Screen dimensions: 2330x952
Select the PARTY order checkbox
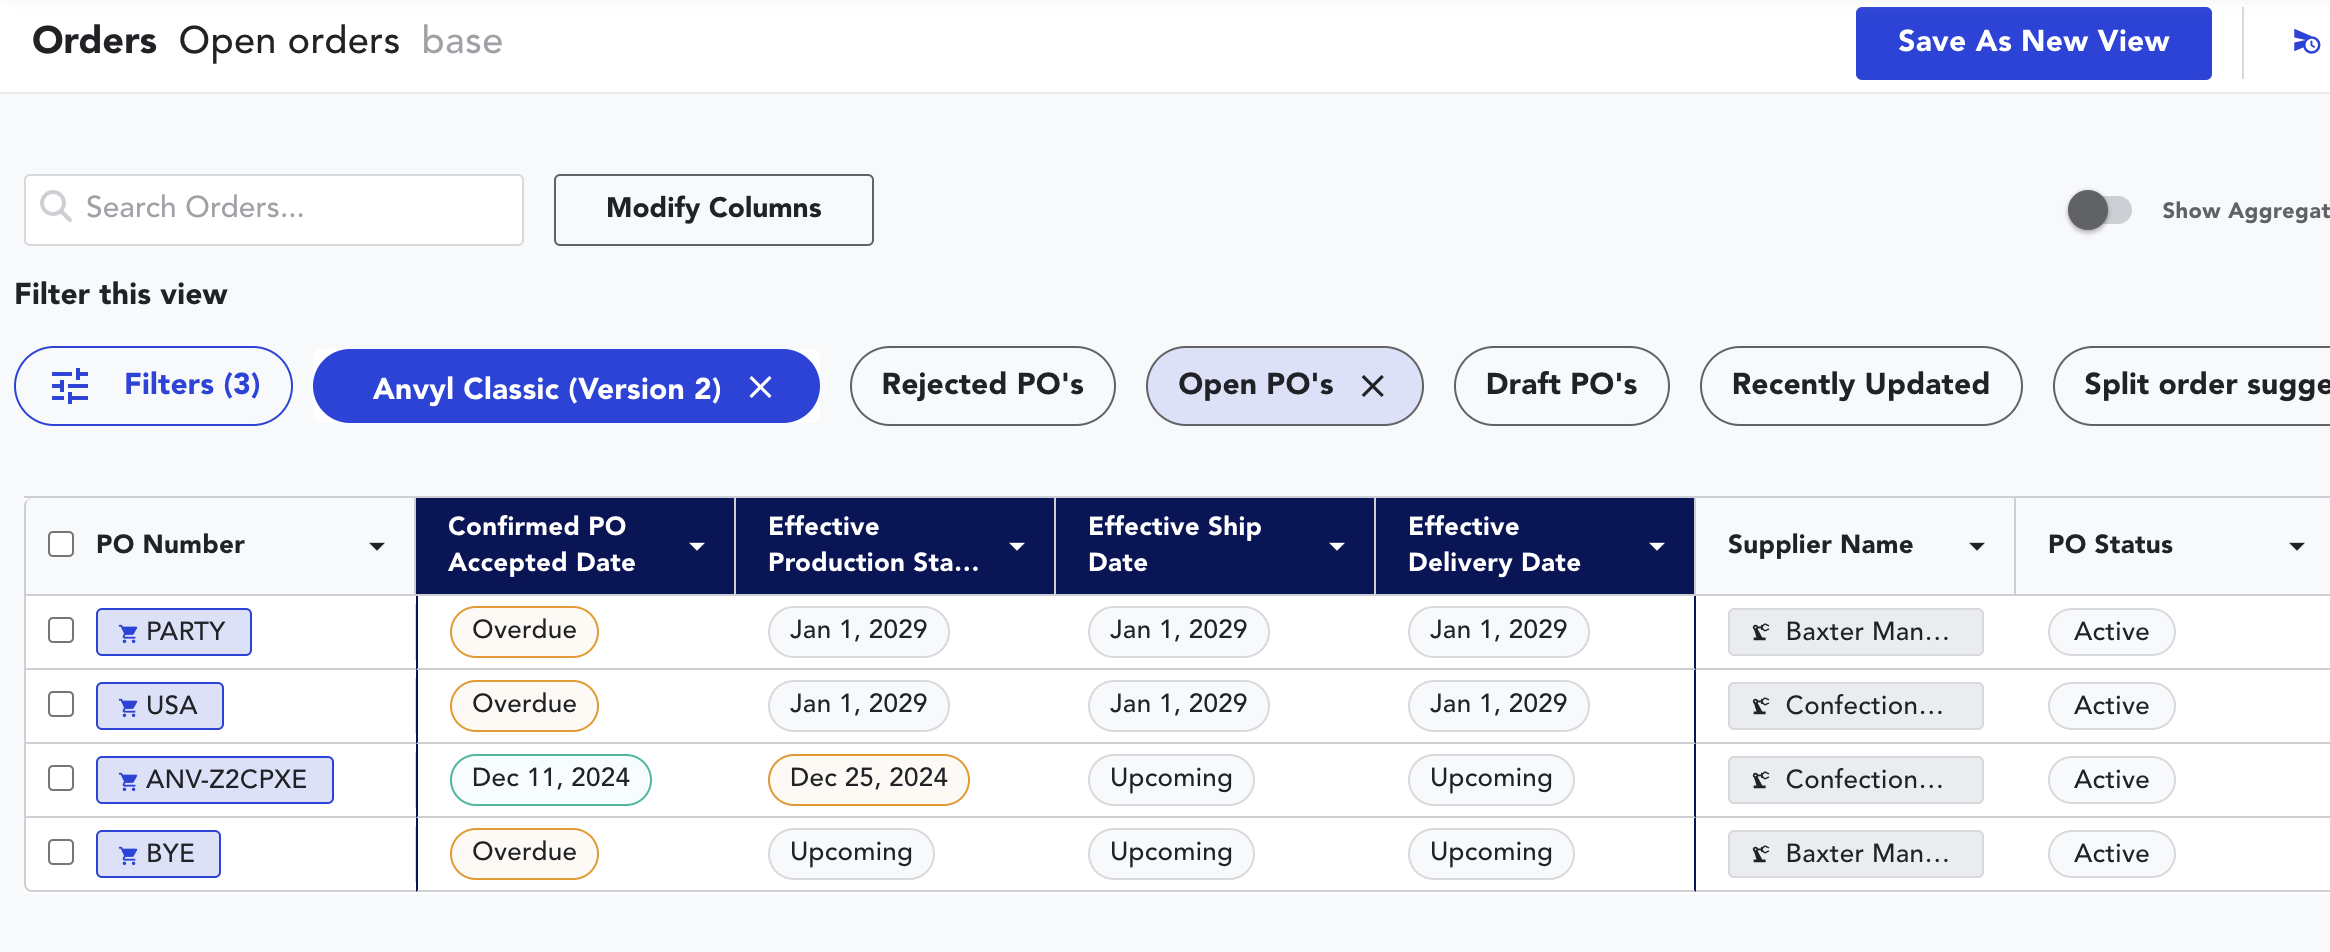(x=61, y=630)
